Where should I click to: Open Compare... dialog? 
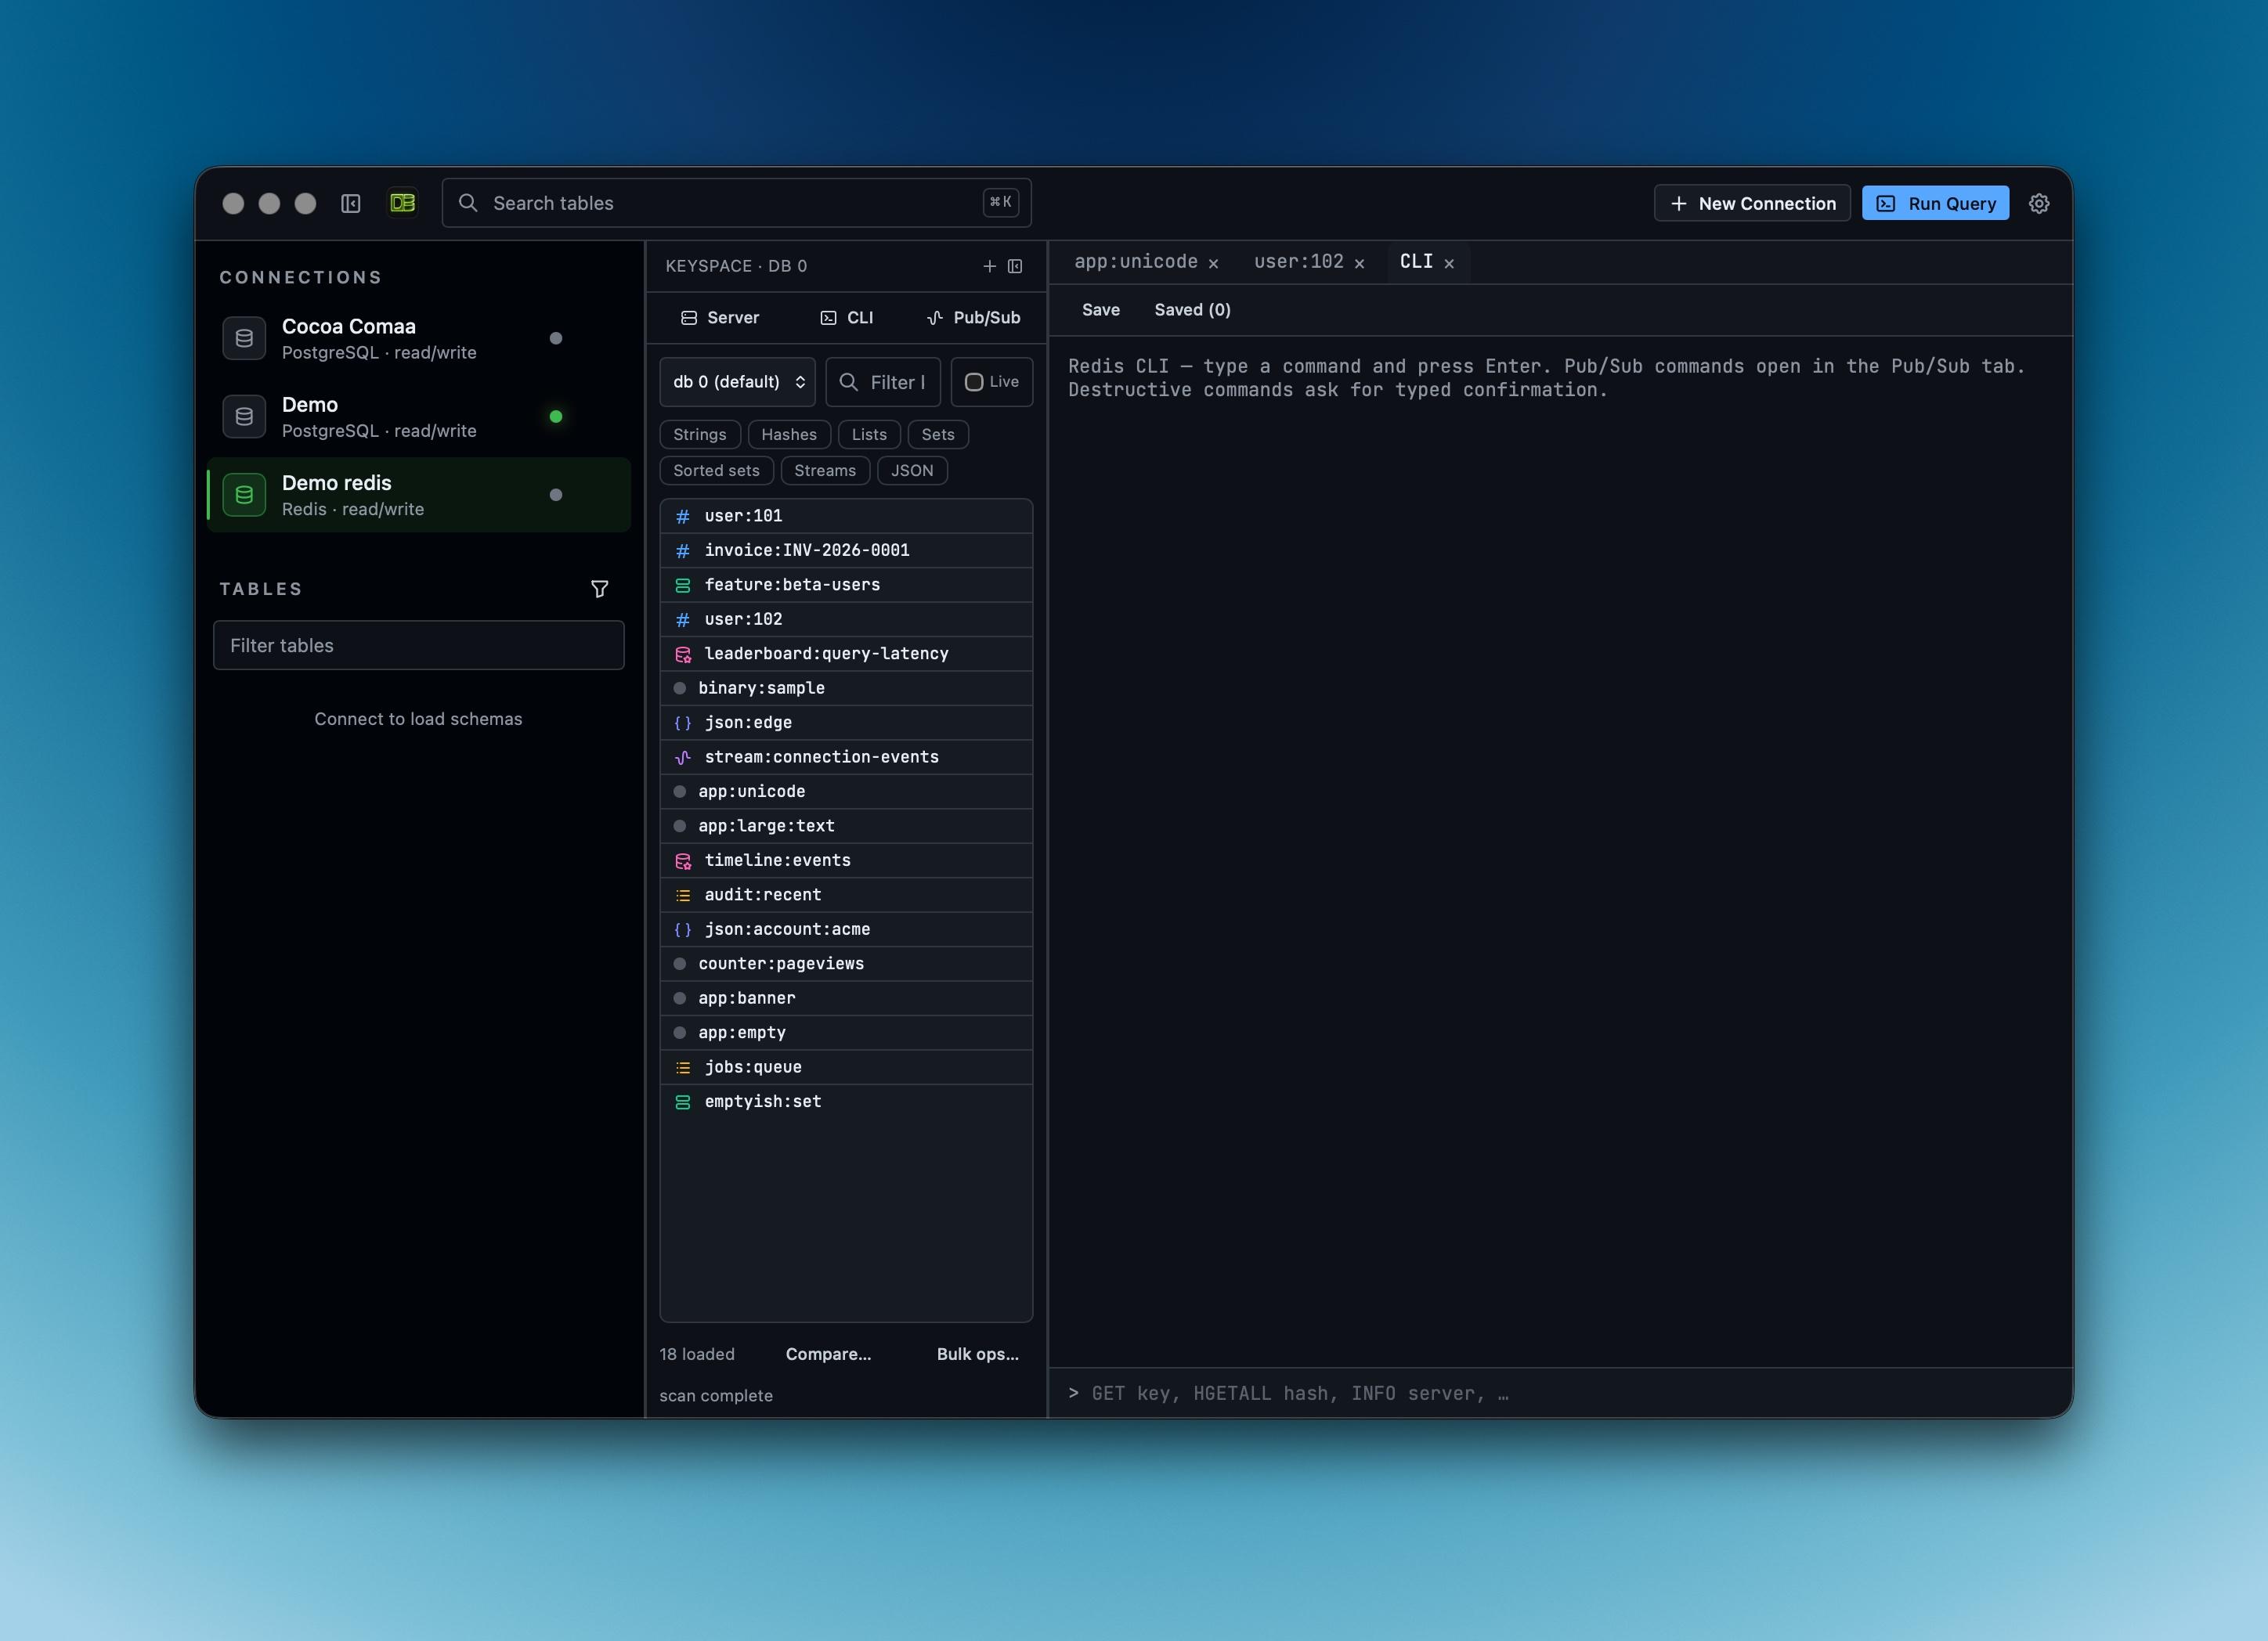(x=828, y=1354)
